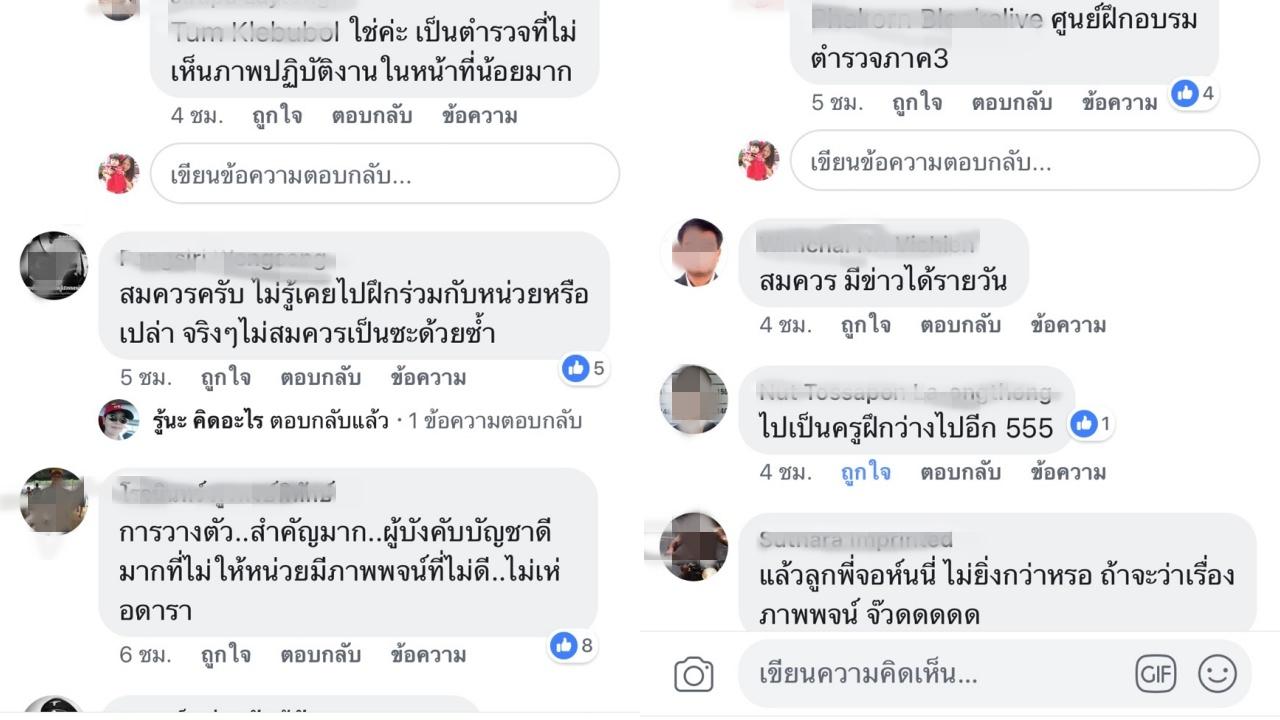Click ข้อความ under the 6 ชม. comment

428,655
